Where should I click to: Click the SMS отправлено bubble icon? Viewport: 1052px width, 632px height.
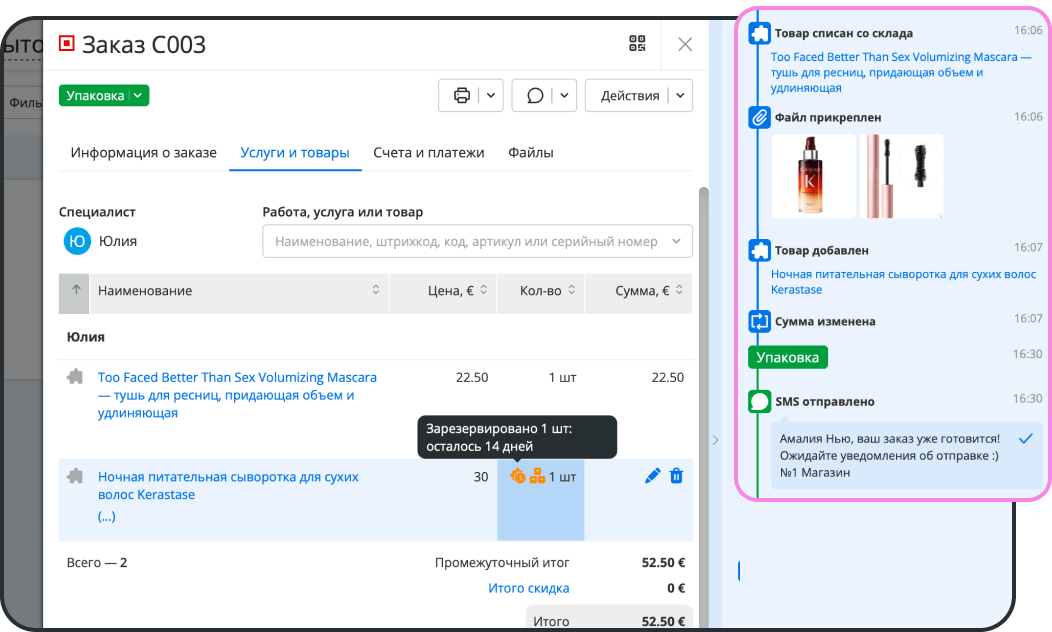(759, 401)
